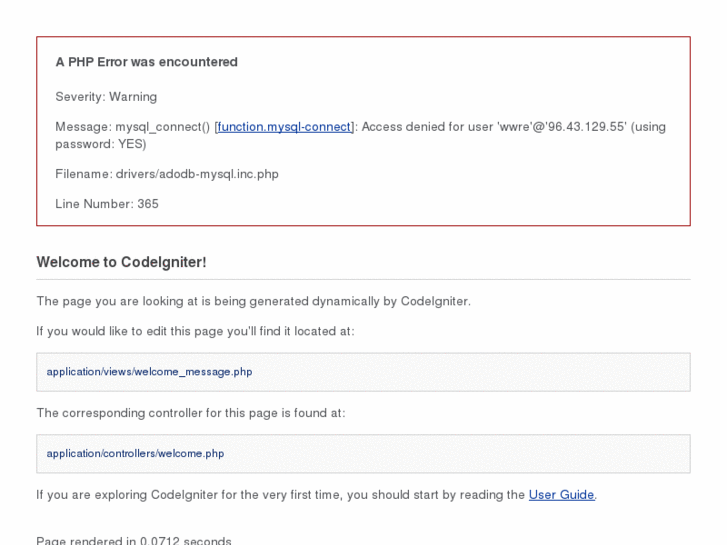Click the "Message: mysql_connect()" text
This screenshot has height=545, width=727.
click(x=132, y=127)
